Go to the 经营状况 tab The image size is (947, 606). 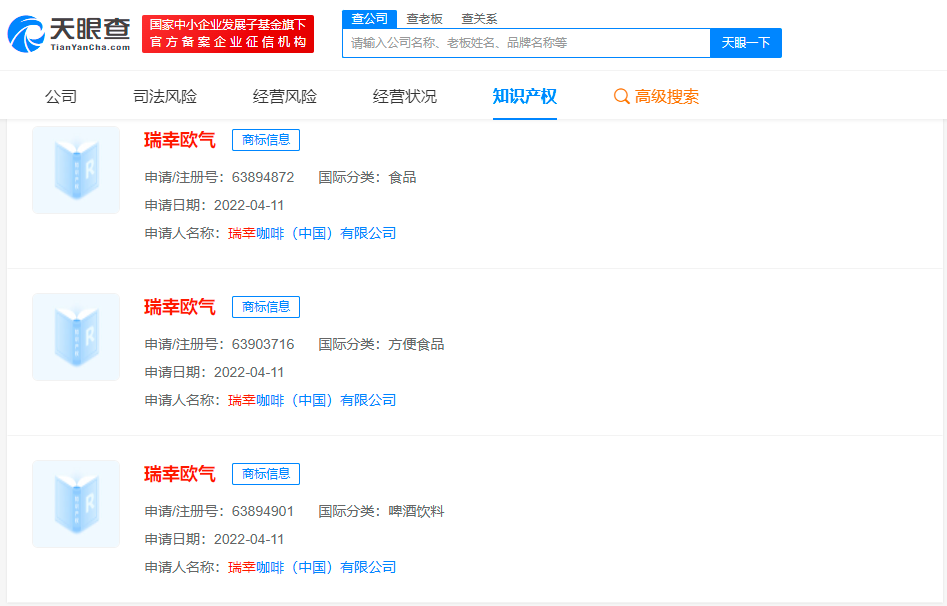point(405,97)
